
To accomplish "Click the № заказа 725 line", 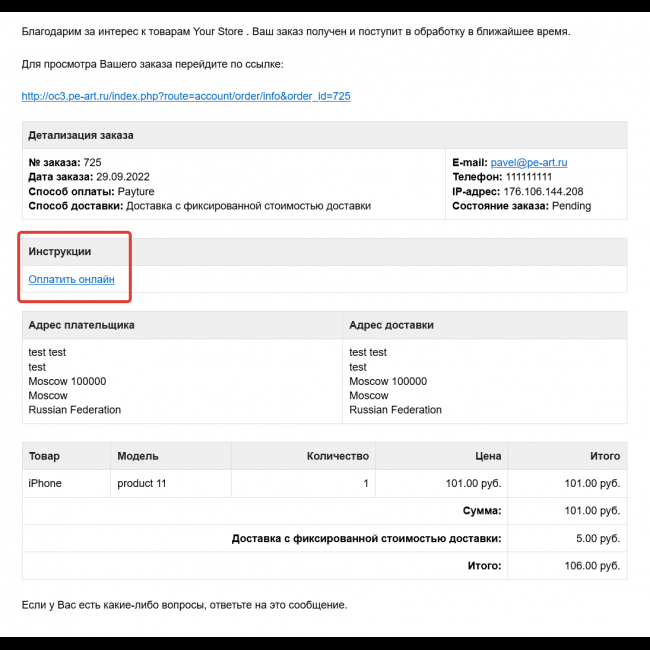I will 65,163.
